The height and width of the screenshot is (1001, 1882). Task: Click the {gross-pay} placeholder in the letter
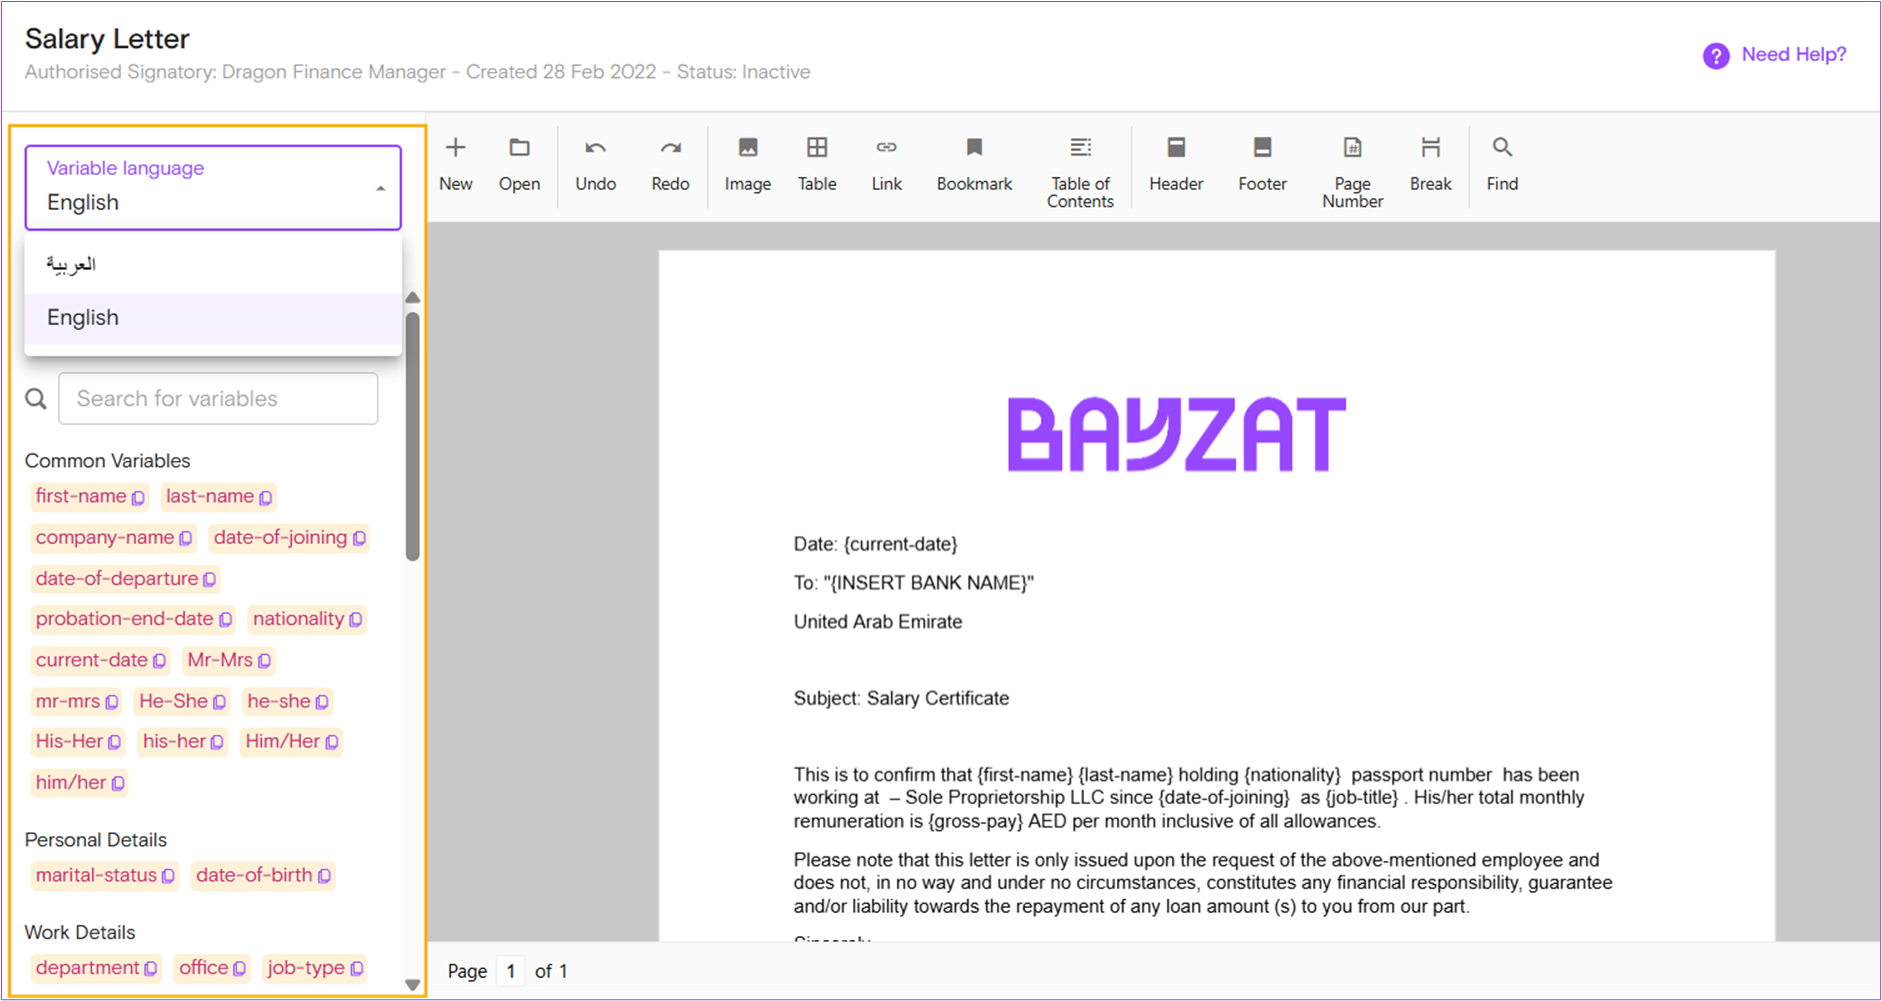(x=975, y=822)
